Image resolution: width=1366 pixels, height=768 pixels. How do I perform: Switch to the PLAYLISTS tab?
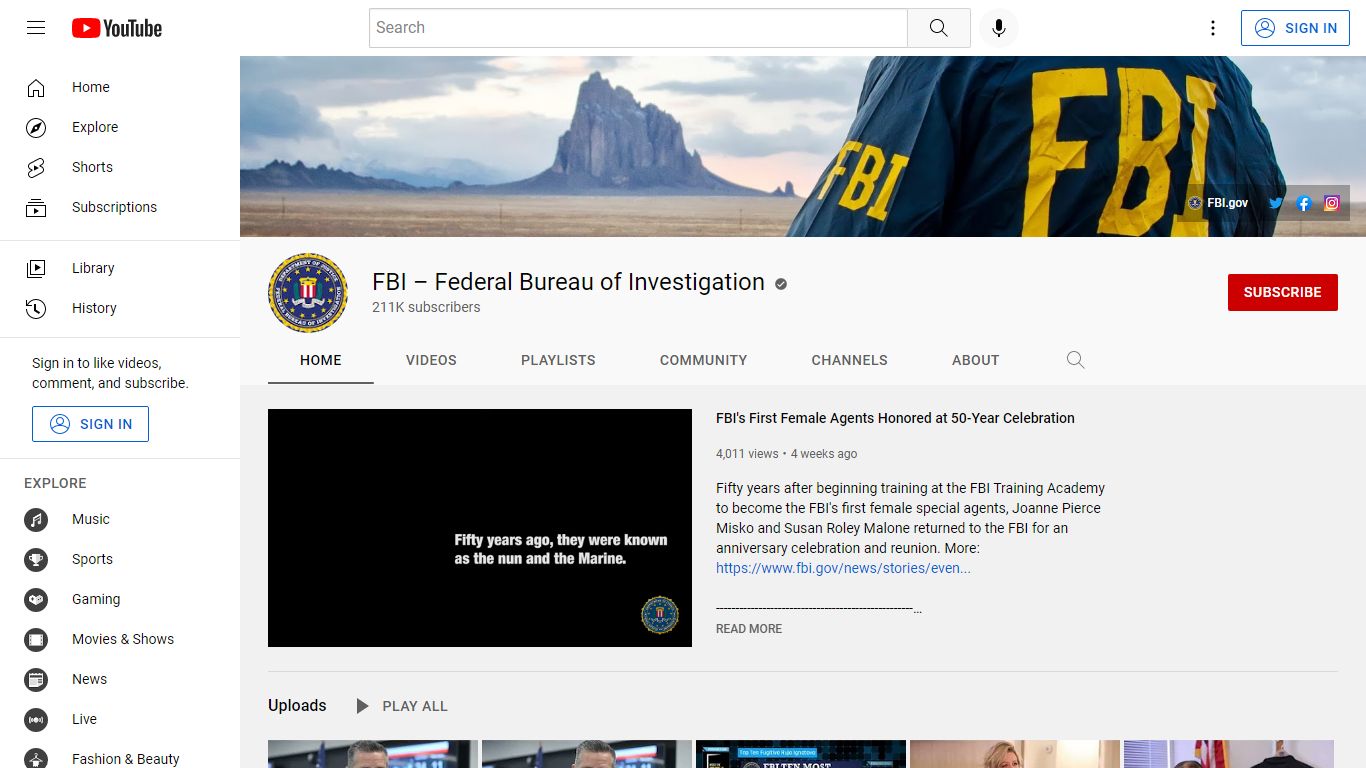click(558, 360)
